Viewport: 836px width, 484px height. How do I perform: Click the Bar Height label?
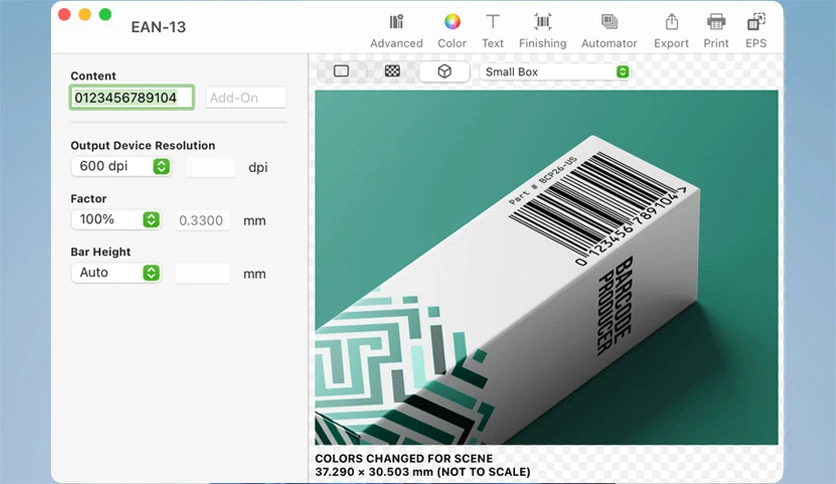pyautogui.click(x=101, y=252)
